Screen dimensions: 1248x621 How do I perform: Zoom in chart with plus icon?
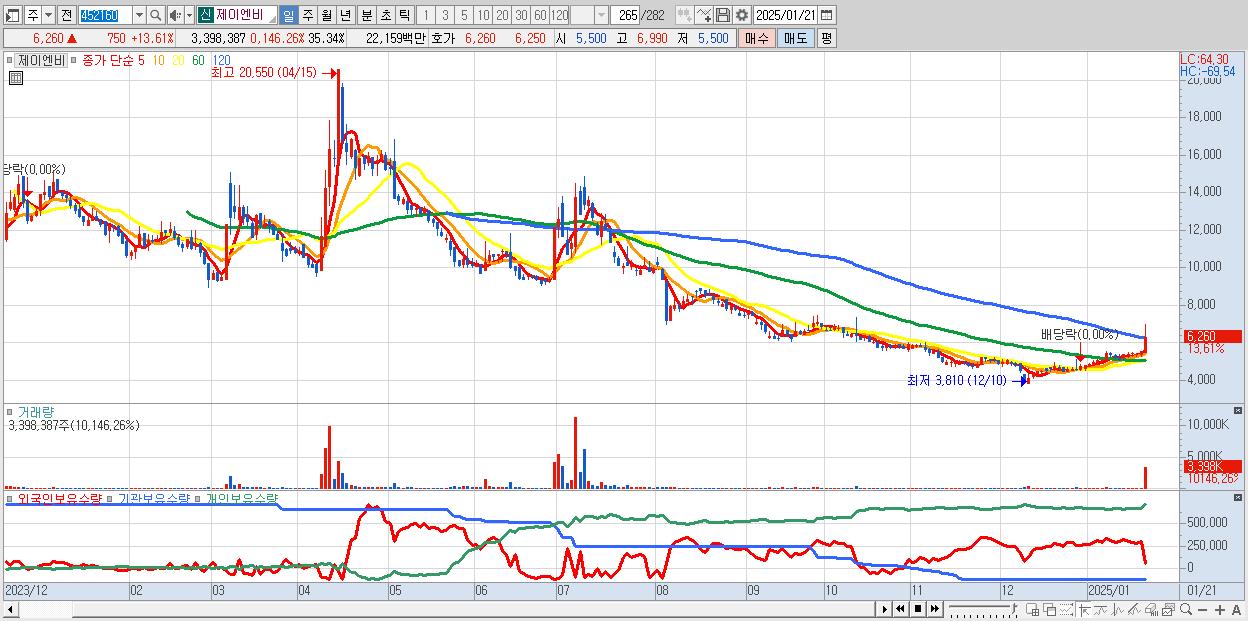tap(1220, 610)
